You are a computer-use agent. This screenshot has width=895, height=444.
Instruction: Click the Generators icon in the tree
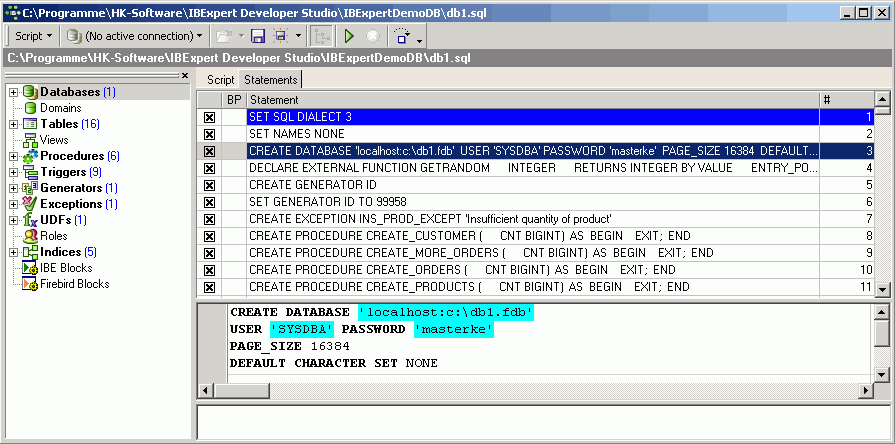click(x=30, y=188)
